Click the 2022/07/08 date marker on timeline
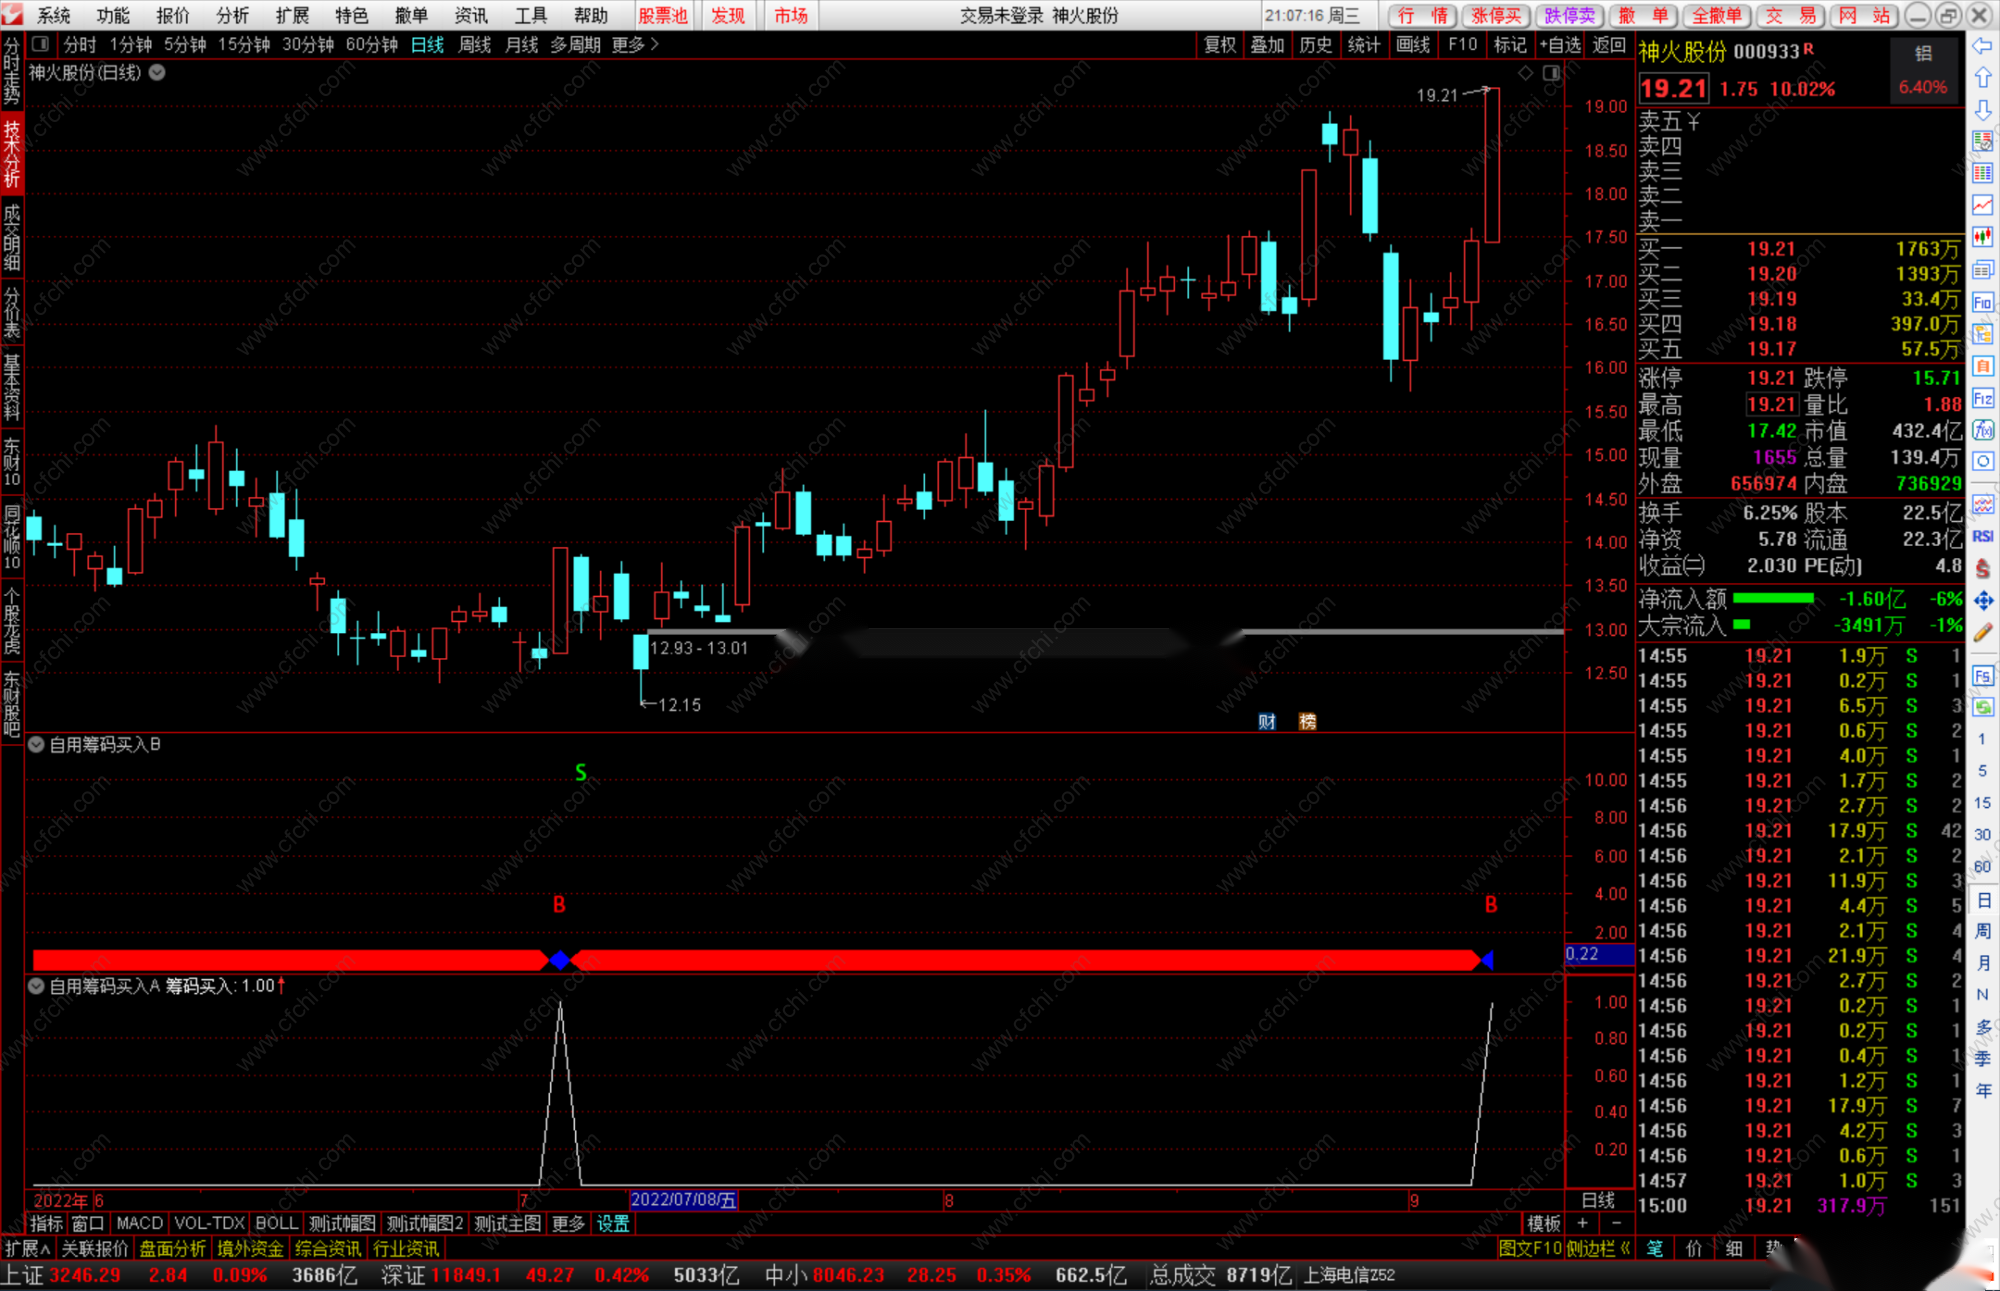The width and height of the screenshot is (2000, 1291). coord(683,1200)
